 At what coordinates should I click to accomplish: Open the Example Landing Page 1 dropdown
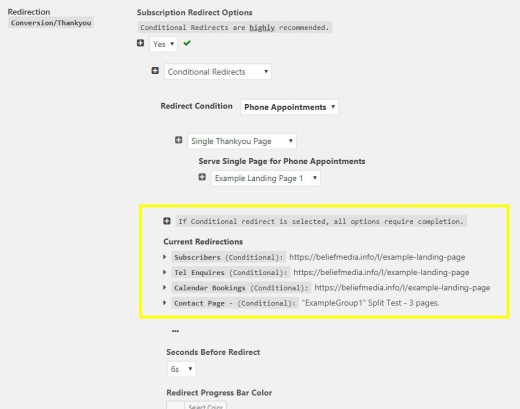(266, 178)
